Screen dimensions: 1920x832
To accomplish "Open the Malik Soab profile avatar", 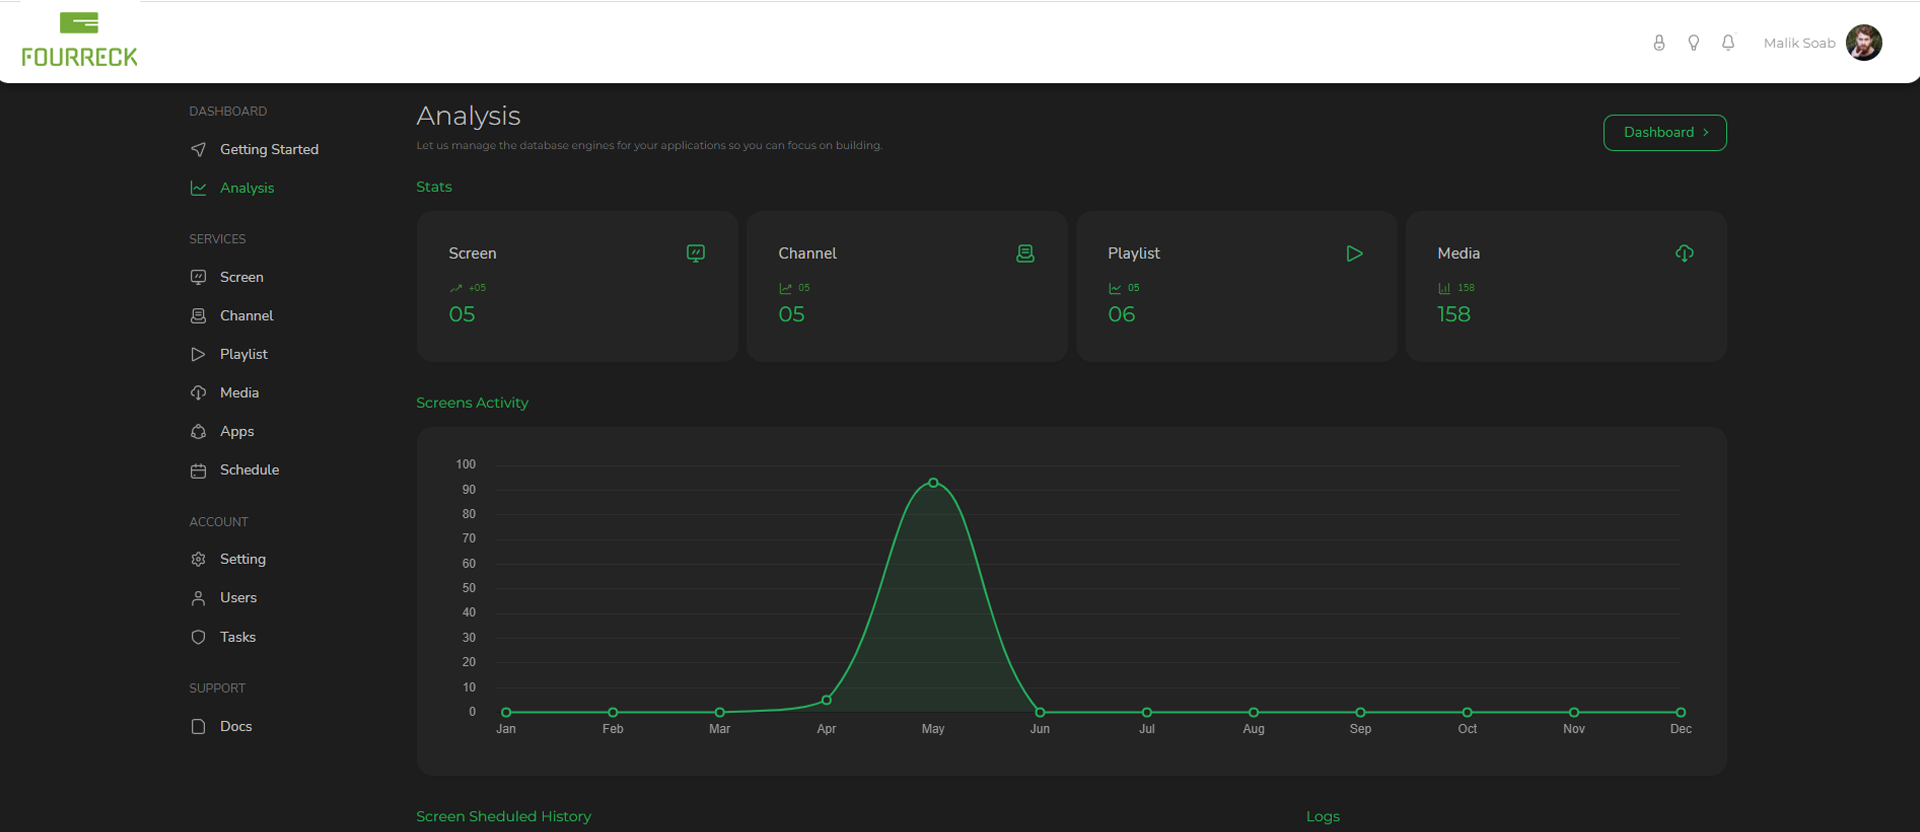I will point(1863,43).
